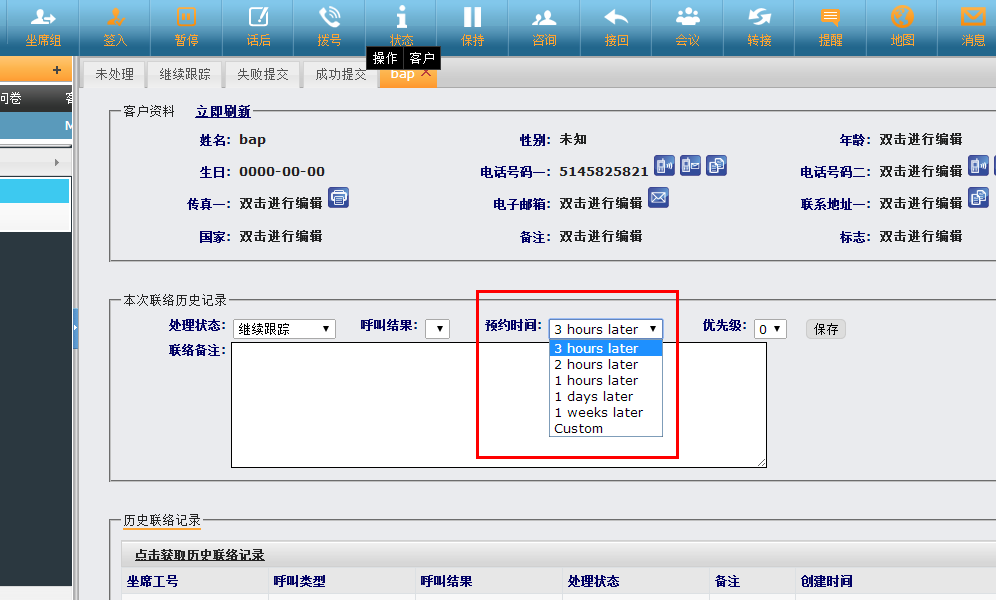Click the 暂停 (pause) toolbar icon
The height and width of the screenshot is (600, 996).
tap(186, 26)
